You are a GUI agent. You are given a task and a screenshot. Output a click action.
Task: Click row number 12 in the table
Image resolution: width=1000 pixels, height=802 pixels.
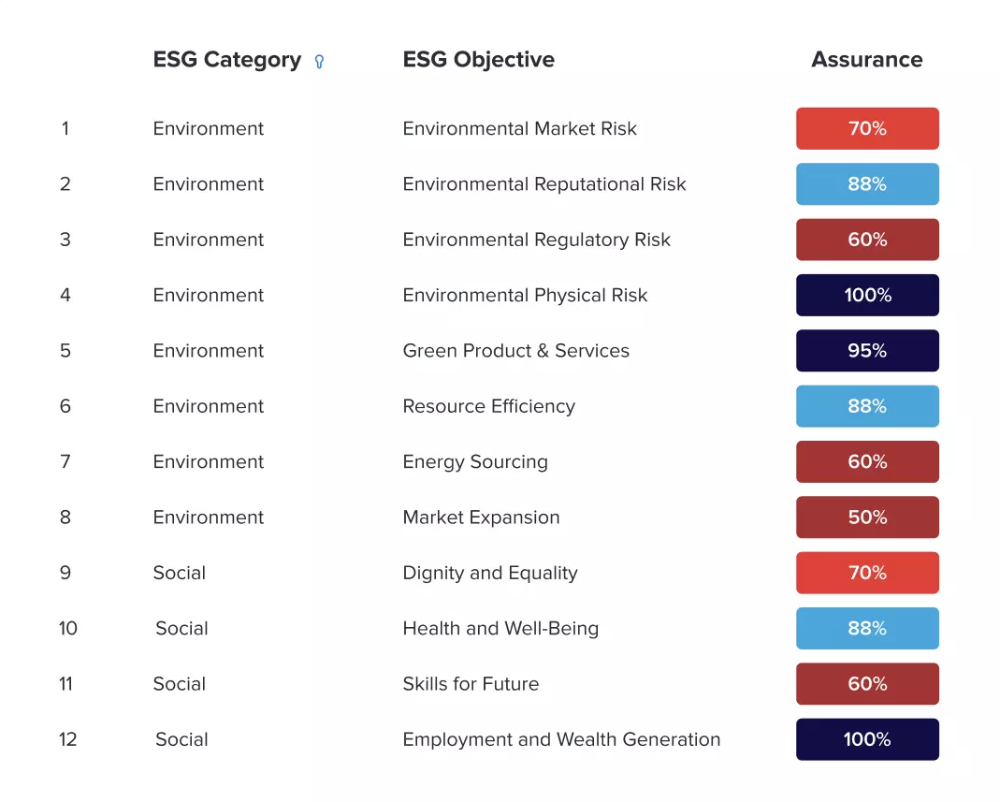point(68,739)
